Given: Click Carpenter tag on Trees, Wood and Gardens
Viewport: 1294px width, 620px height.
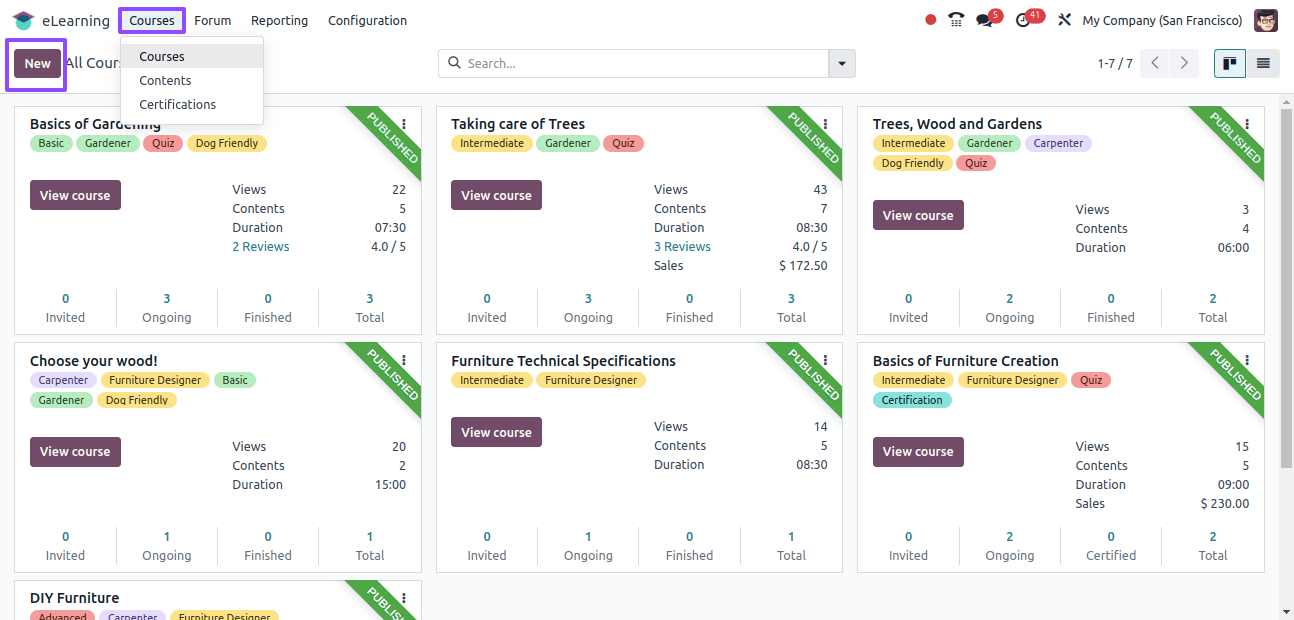Looking at the screenshot, I should pyautogui.click(x=1058, y=143).
